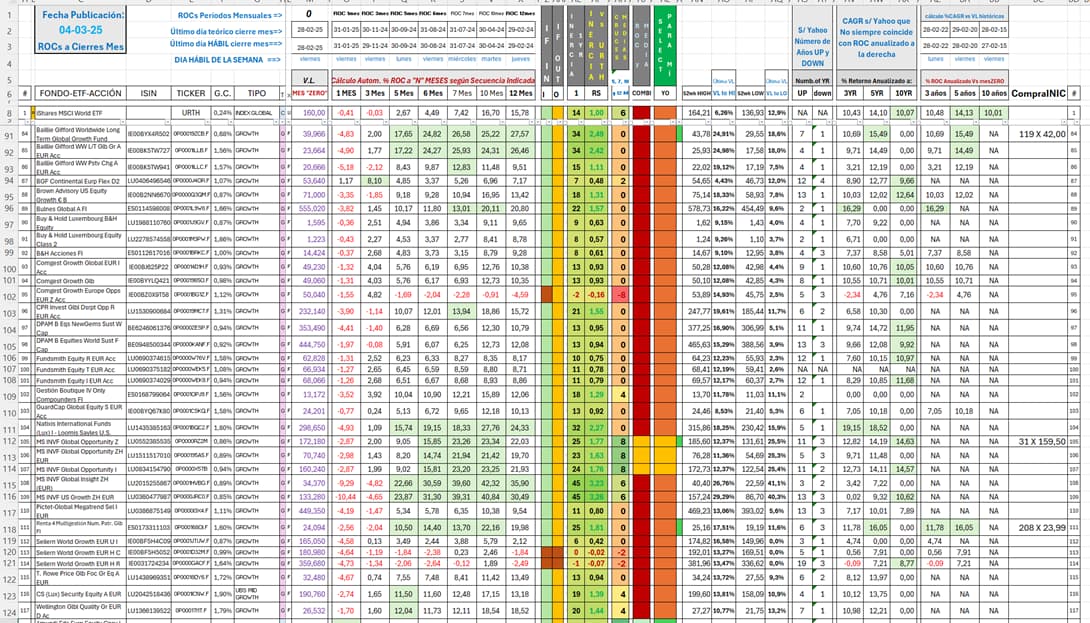Select the 'MS INVF Global Opportunity Z' cell
Screen dimensions: 1090x623
pyautogui.click(x=81, y=442)
